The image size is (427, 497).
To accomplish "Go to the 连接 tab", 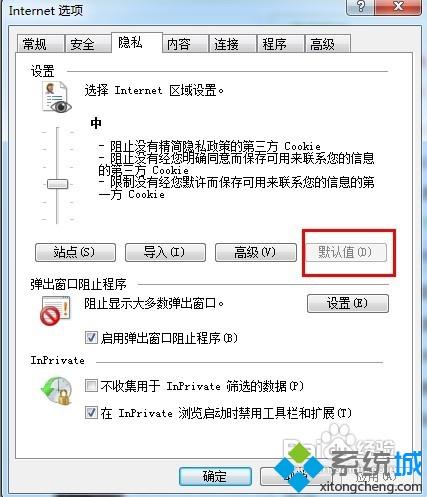I will click(x=232, y=44).
